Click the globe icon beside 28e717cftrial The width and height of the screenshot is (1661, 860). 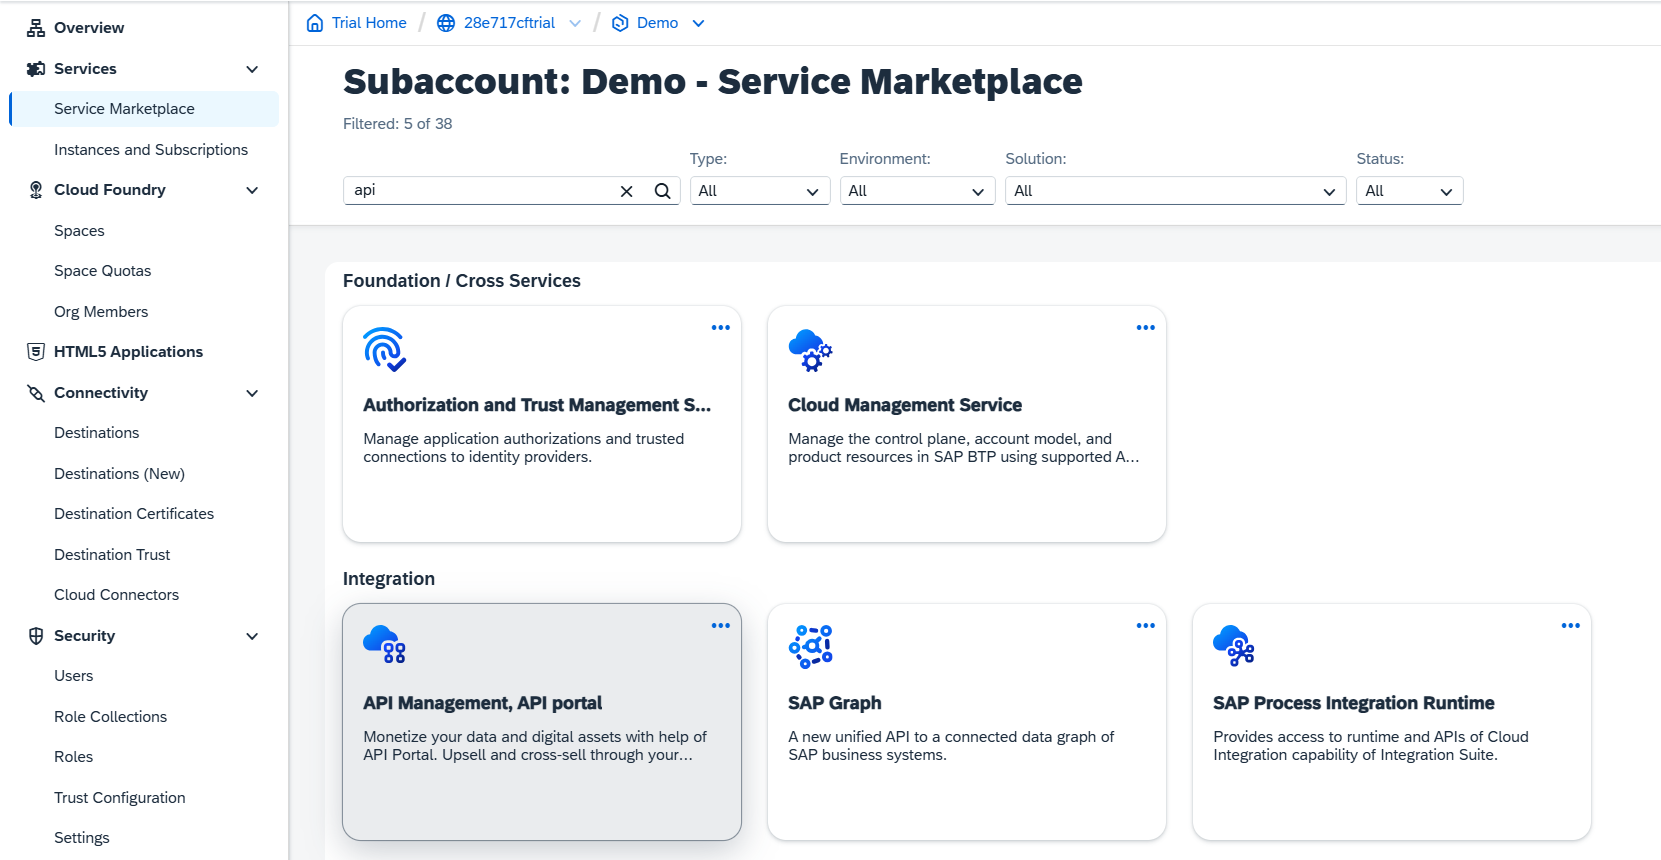(446, 23)
